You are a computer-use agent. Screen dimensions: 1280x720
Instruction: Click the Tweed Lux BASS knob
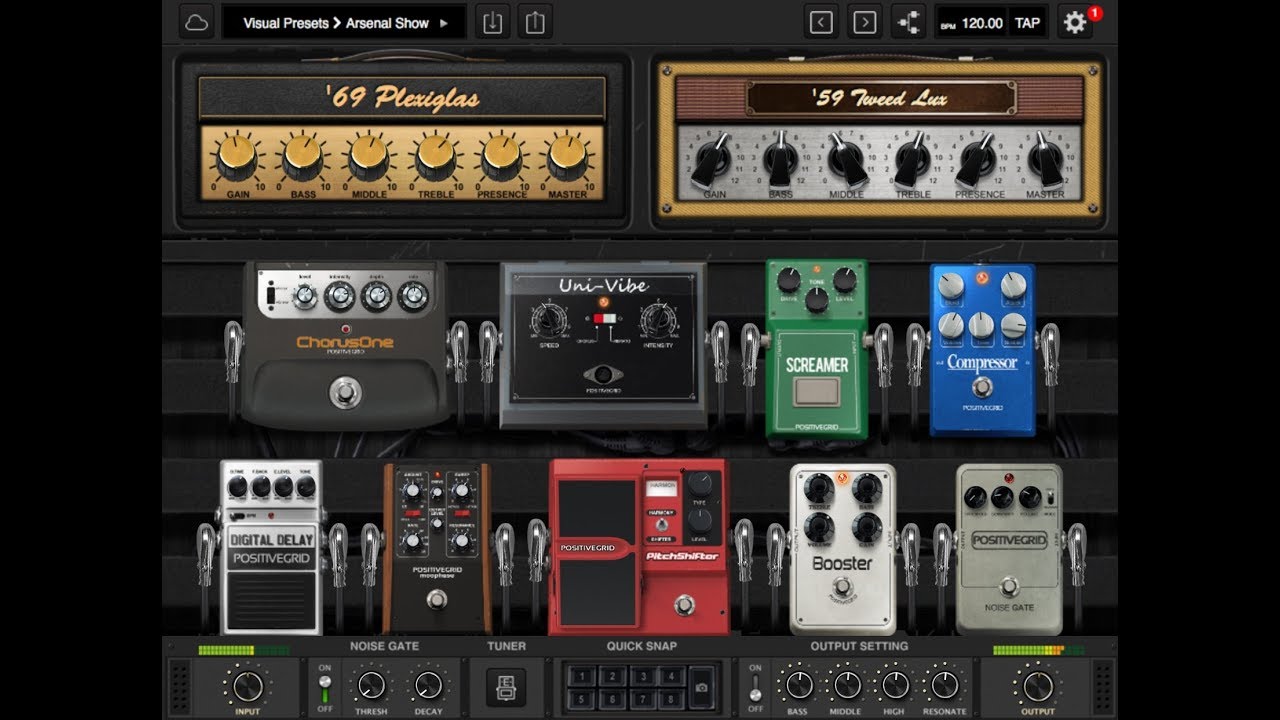pyautogui.click(x=780, y=158)
